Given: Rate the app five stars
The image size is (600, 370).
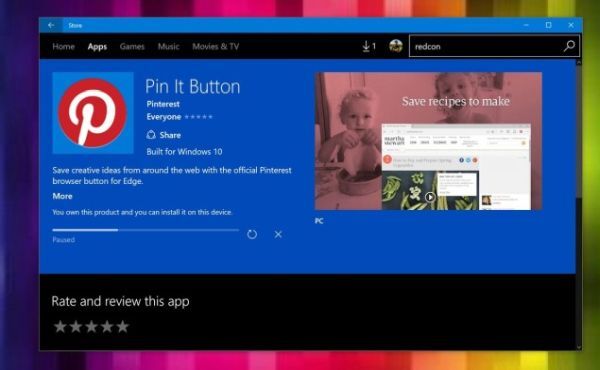Looking at the screenshot, I should coord(122,327).
